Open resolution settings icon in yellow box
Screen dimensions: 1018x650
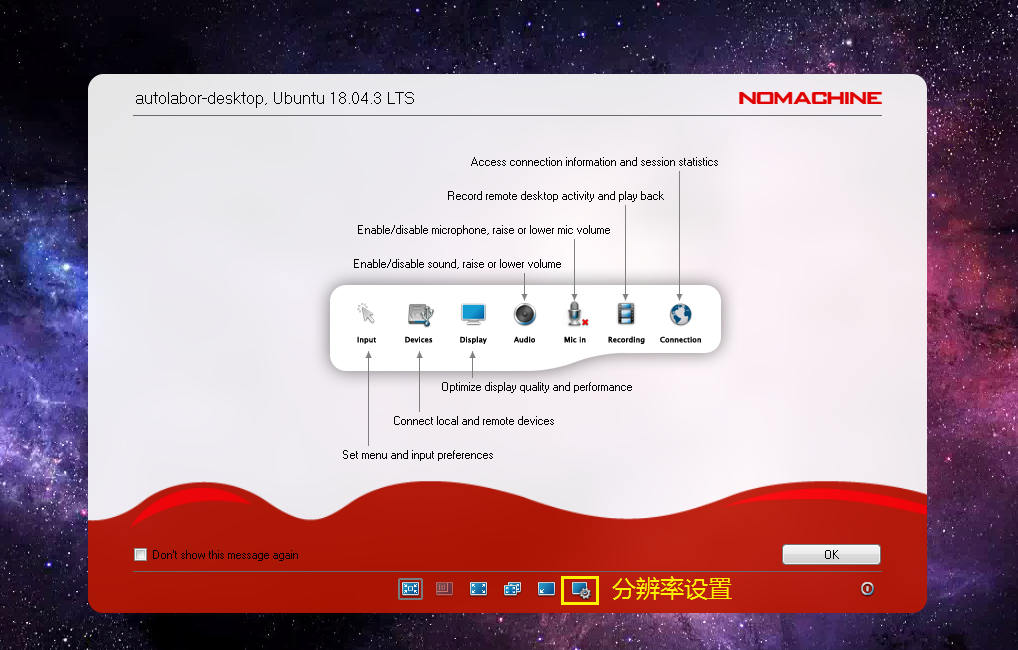[x=580, y=590]
